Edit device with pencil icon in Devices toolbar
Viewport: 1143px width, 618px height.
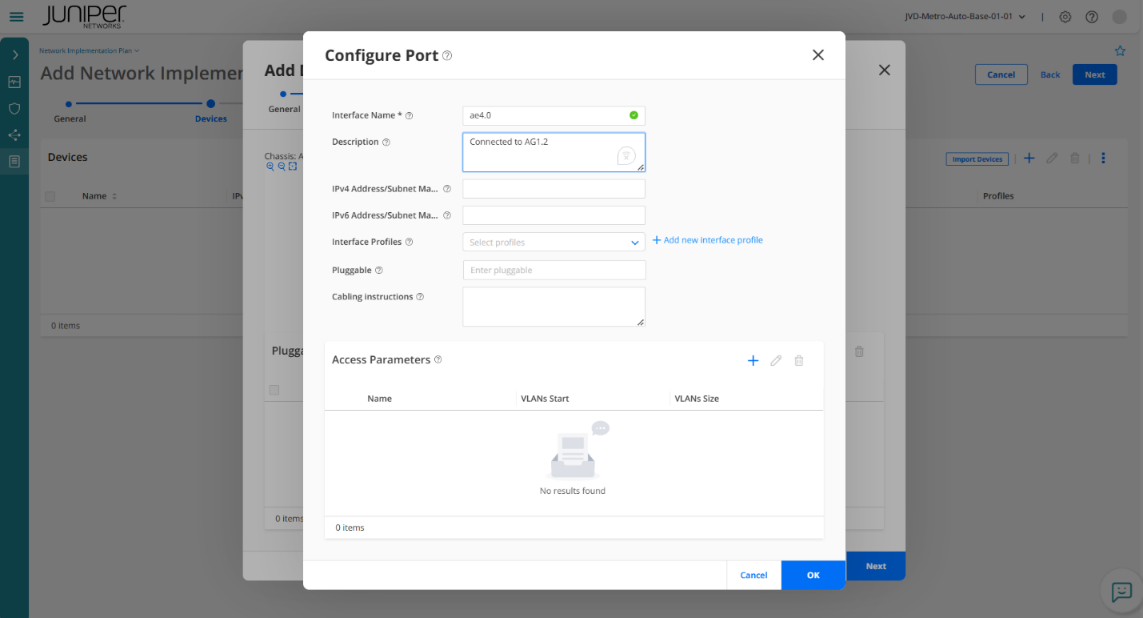click(x=1052, y=158)
